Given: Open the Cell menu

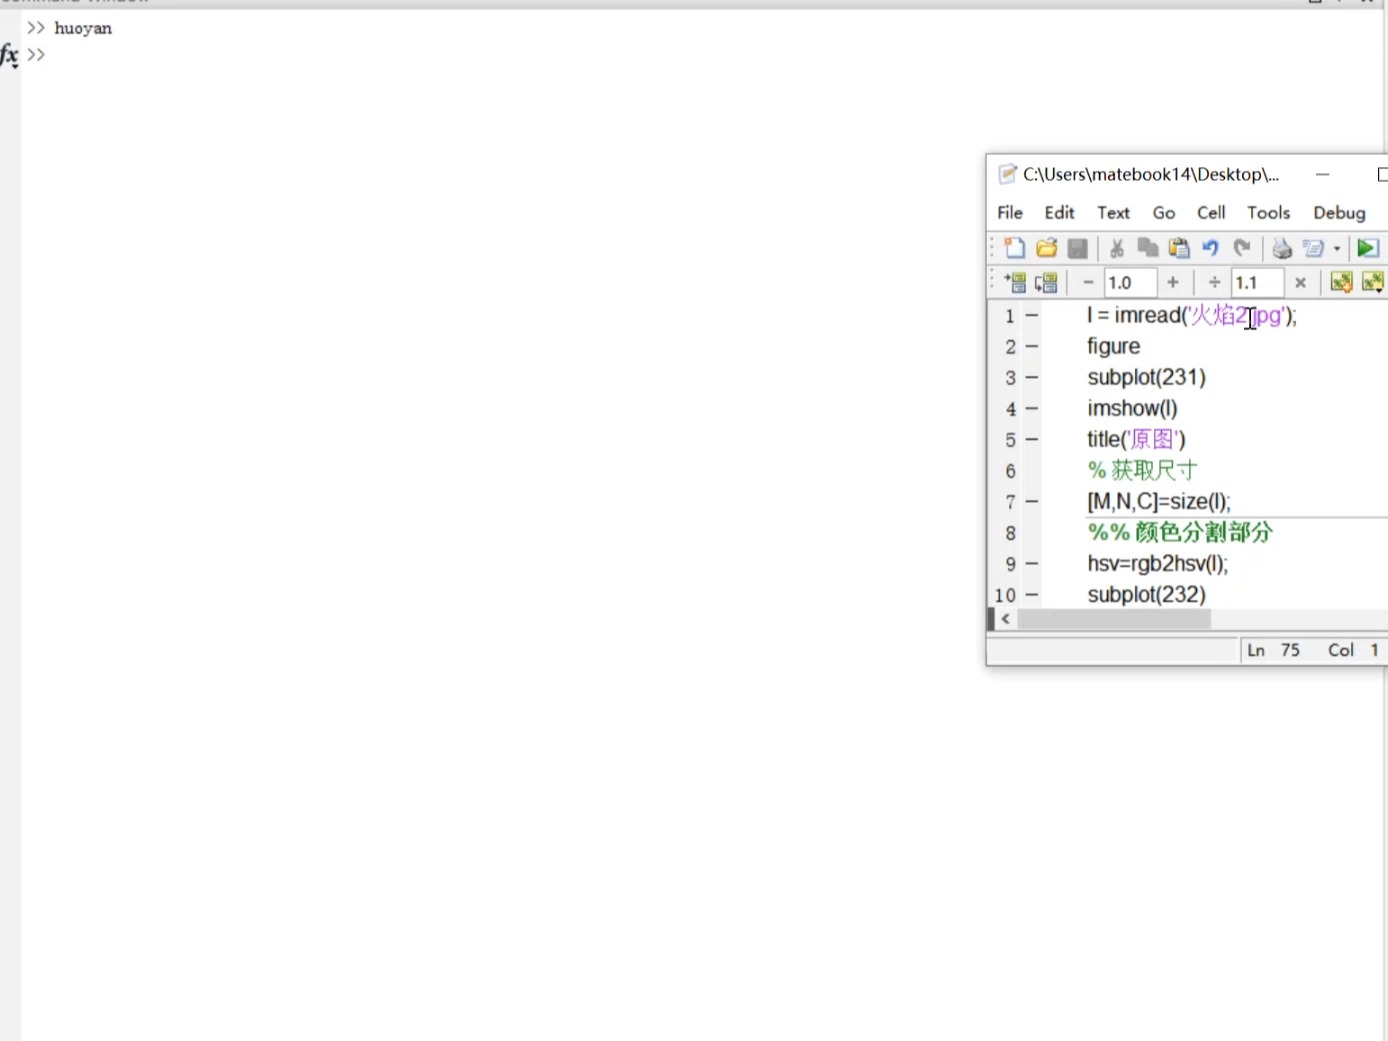Looking at the screenshot, I should coord(1211,212).
